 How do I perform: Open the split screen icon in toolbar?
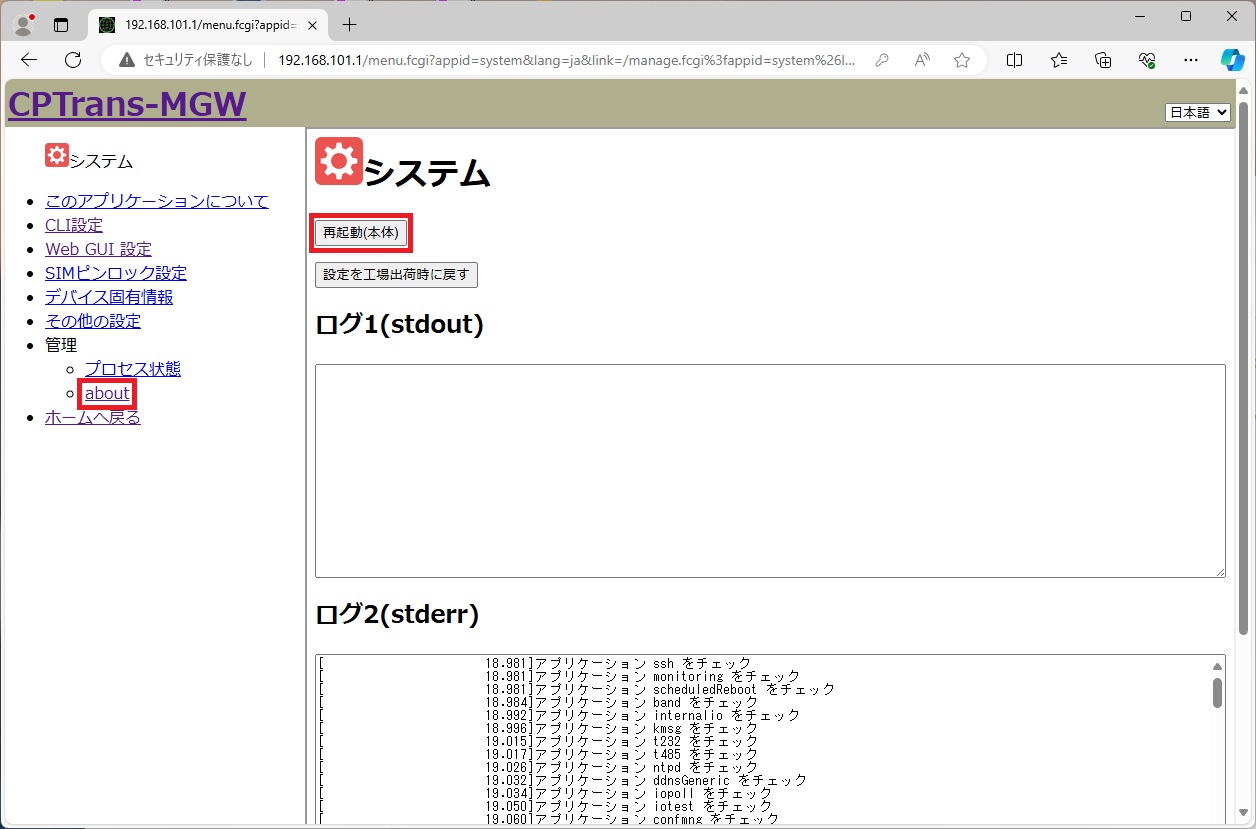coord(1014,60)
